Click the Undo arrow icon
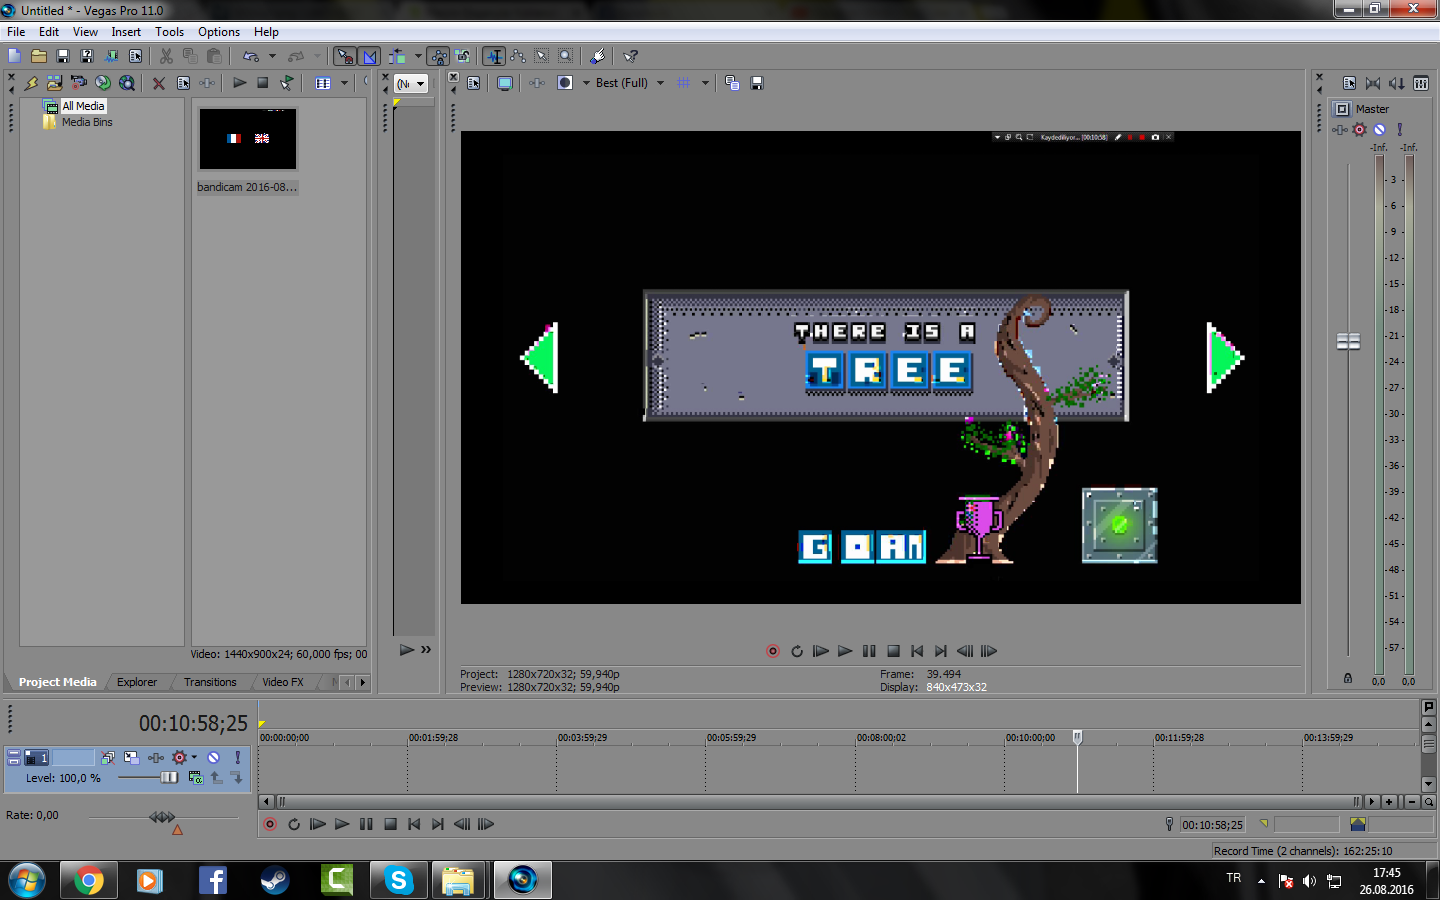Viewport: 1440px width, 900px height. coord(251,57)
